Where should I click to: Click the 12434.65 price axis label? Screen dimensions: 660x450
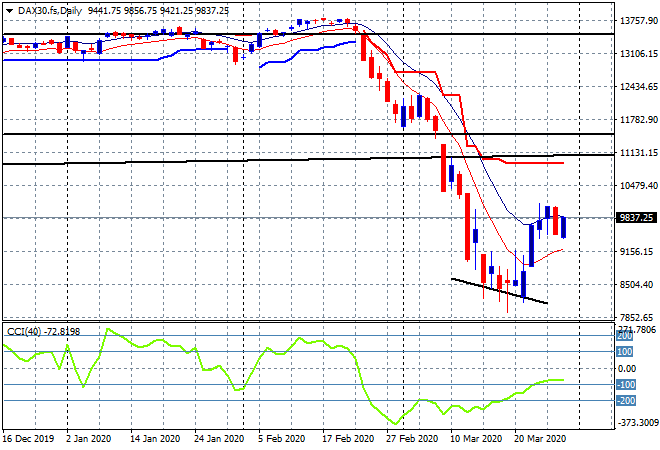click(639, 87)
